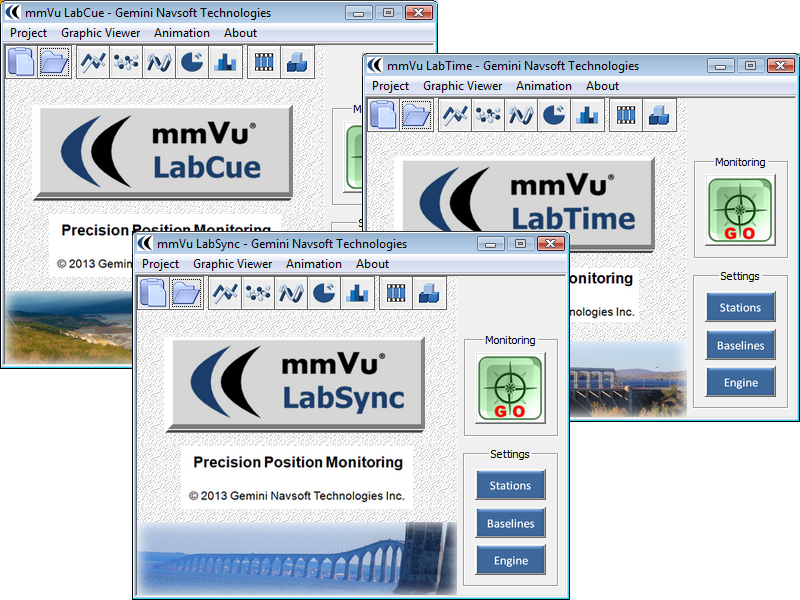Viewport: 800px width, 600px height.
Task: Open the Project menu in LabSync
Action: click(160, 264)
